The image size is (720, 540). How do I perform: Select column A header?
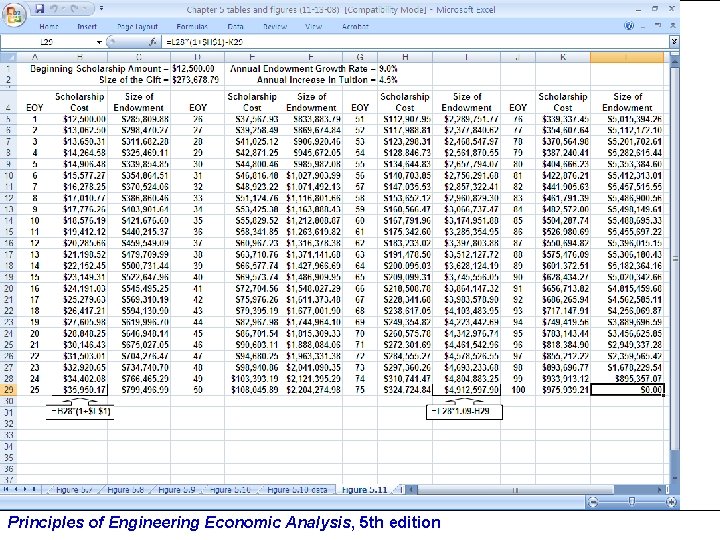34,57
